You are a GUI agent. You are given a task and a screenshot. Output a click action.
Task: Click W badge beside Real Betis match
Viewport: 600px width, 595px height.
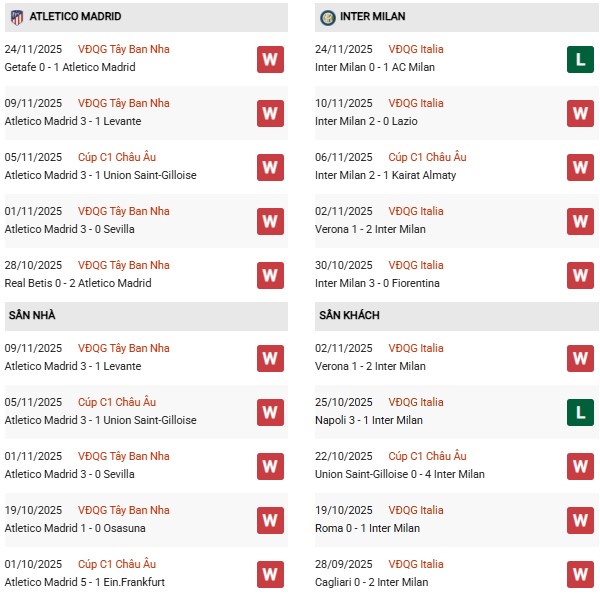tap(270, 275)
